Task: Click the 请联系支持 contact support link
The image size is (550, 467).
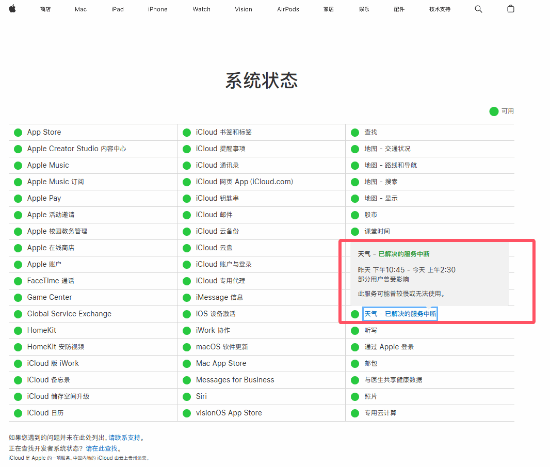Action: pyautogui.click(x=124, y=438)
